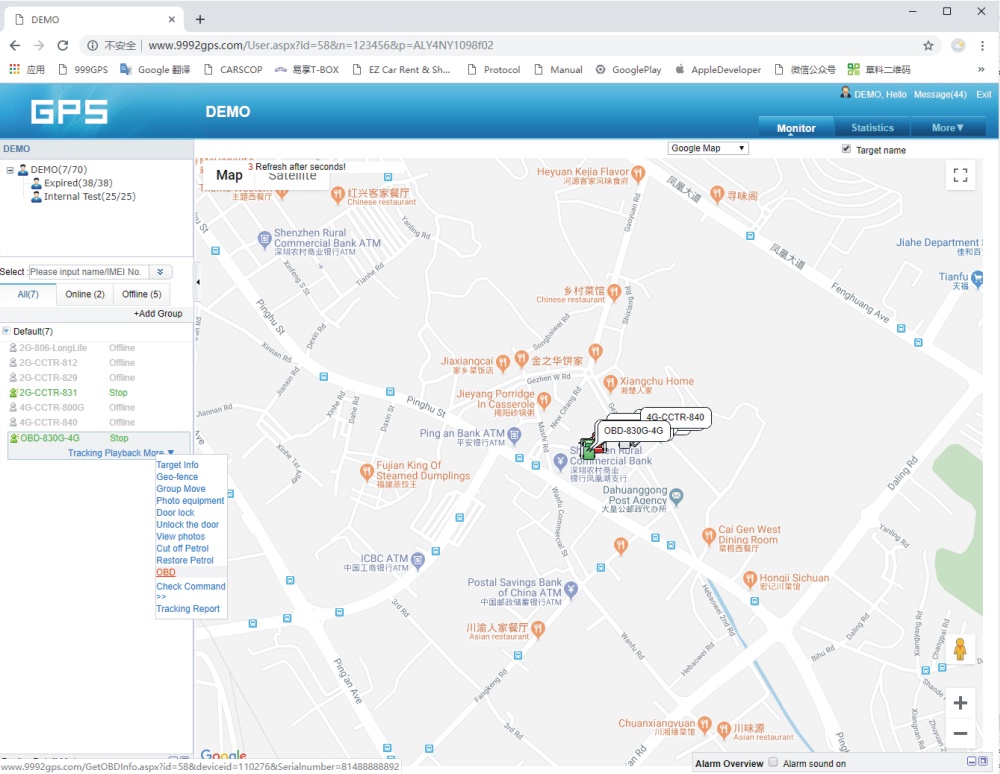Pick the Street View pegman
The height and width of the screenshot is (774, 1000).
coord(960,650)
